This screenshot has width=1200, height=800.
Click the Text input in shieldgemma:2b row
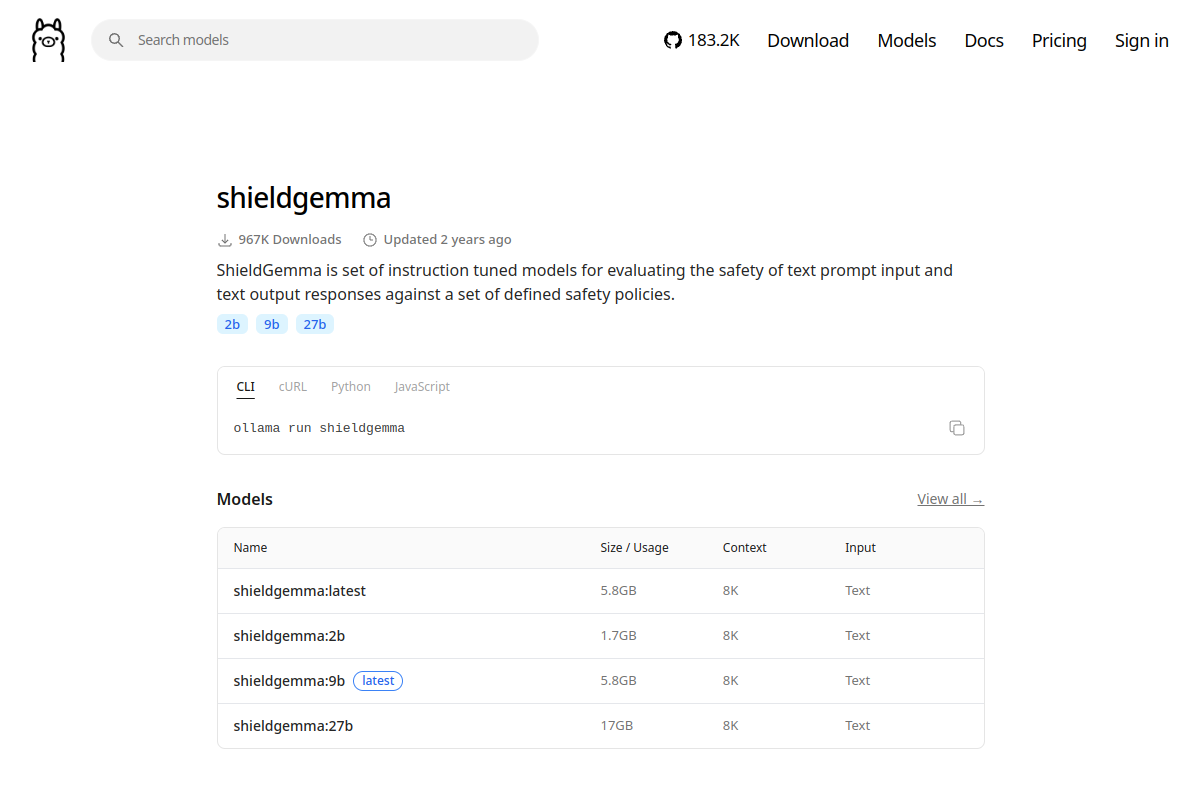(857, 636)
